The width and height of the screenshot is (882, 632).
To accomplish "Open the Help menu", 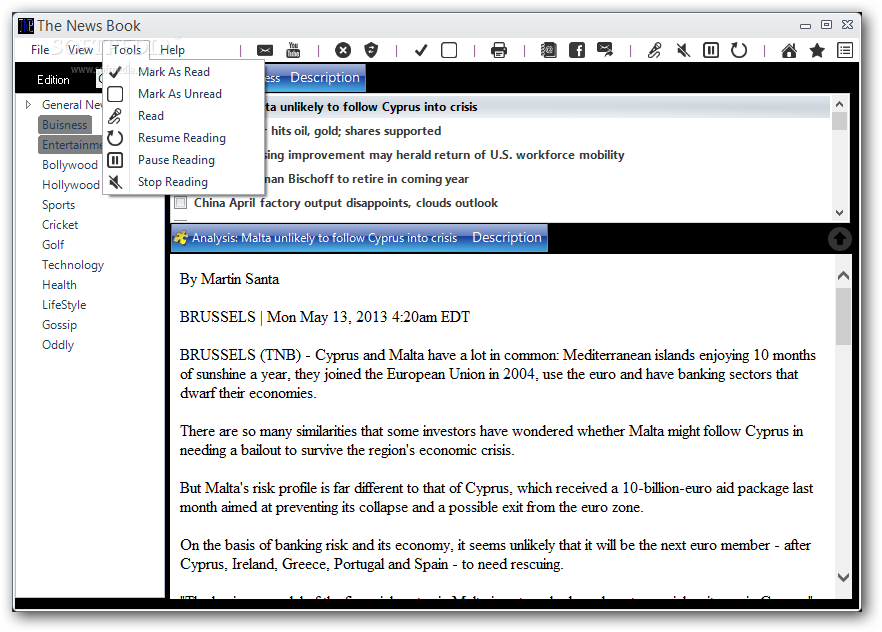I will point(172,50).
